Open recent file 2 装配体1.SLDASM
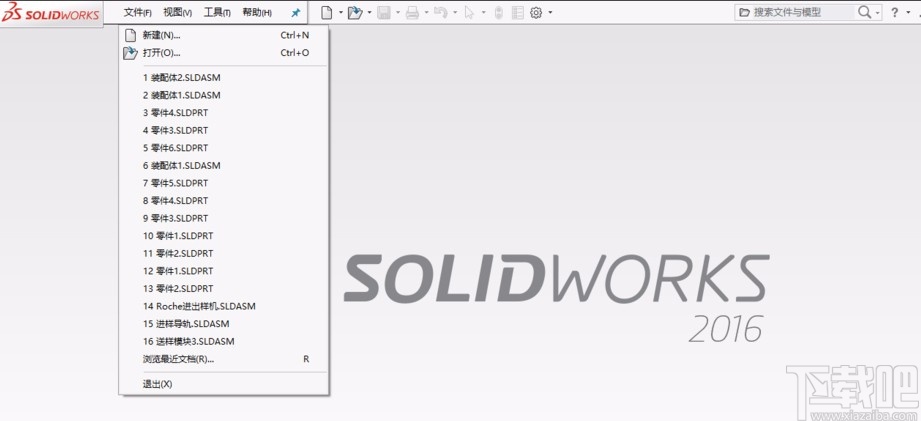Image resolution: width=921 pixels, height=421 pixels. [224, 95]
